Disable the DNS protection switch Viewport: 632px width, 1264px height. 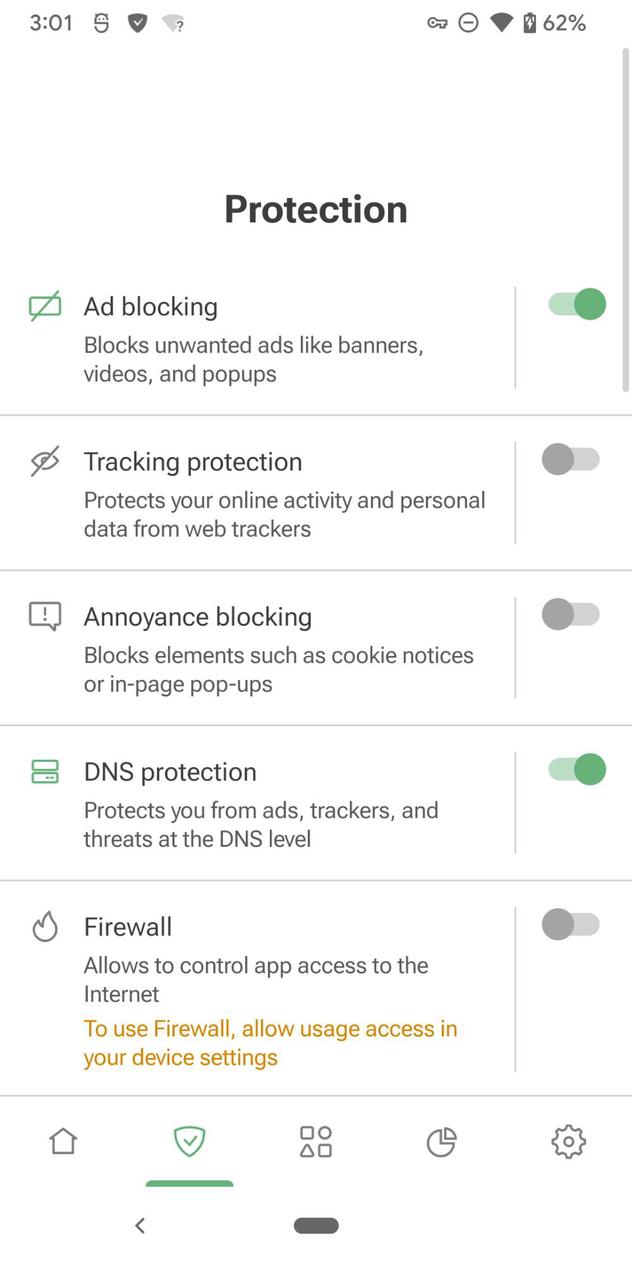575,769
